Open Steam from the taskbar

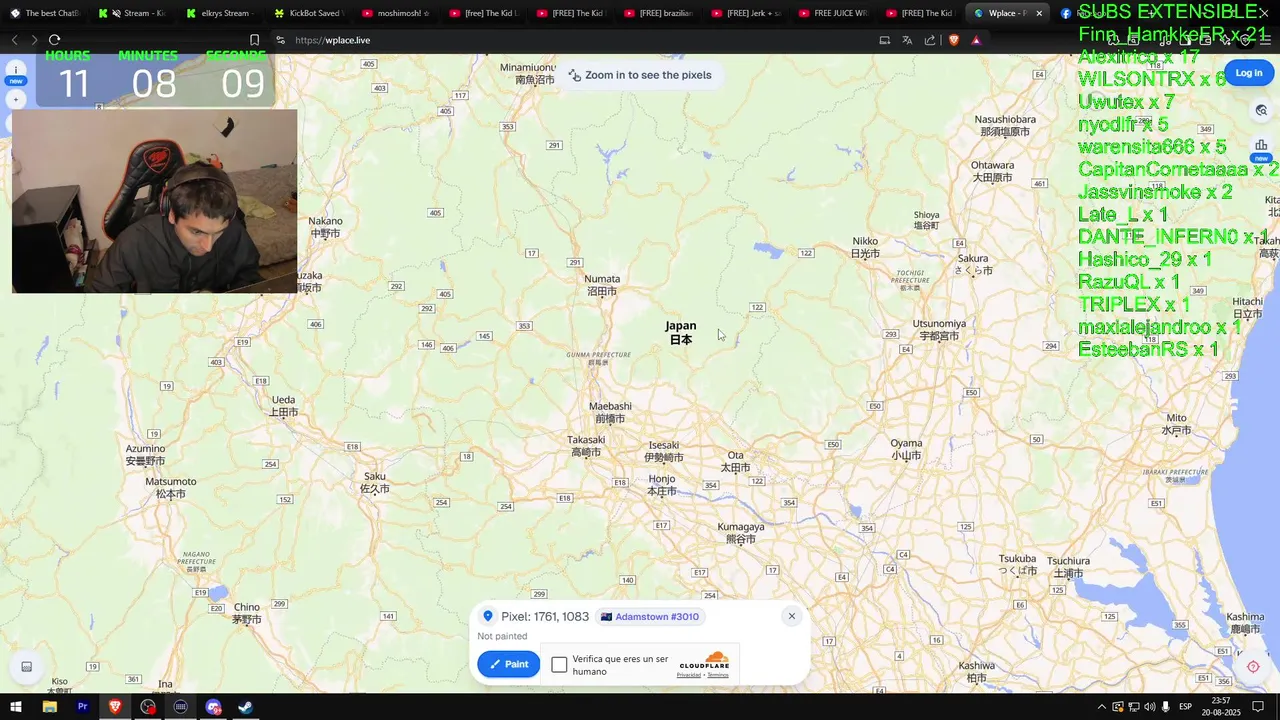[245, 707]
